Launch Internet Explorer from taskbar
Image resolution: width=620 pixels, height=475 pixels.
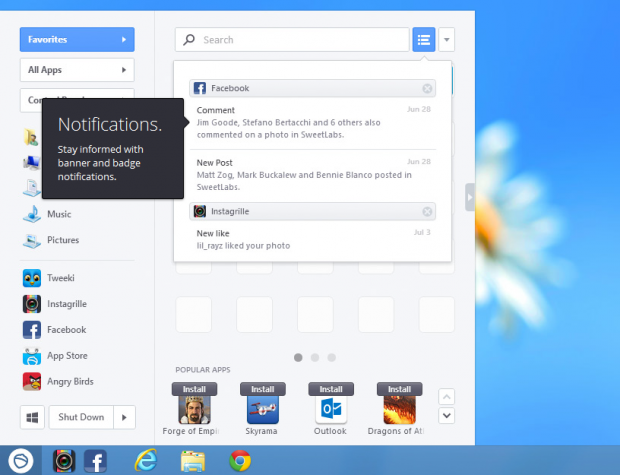[146, 461]
